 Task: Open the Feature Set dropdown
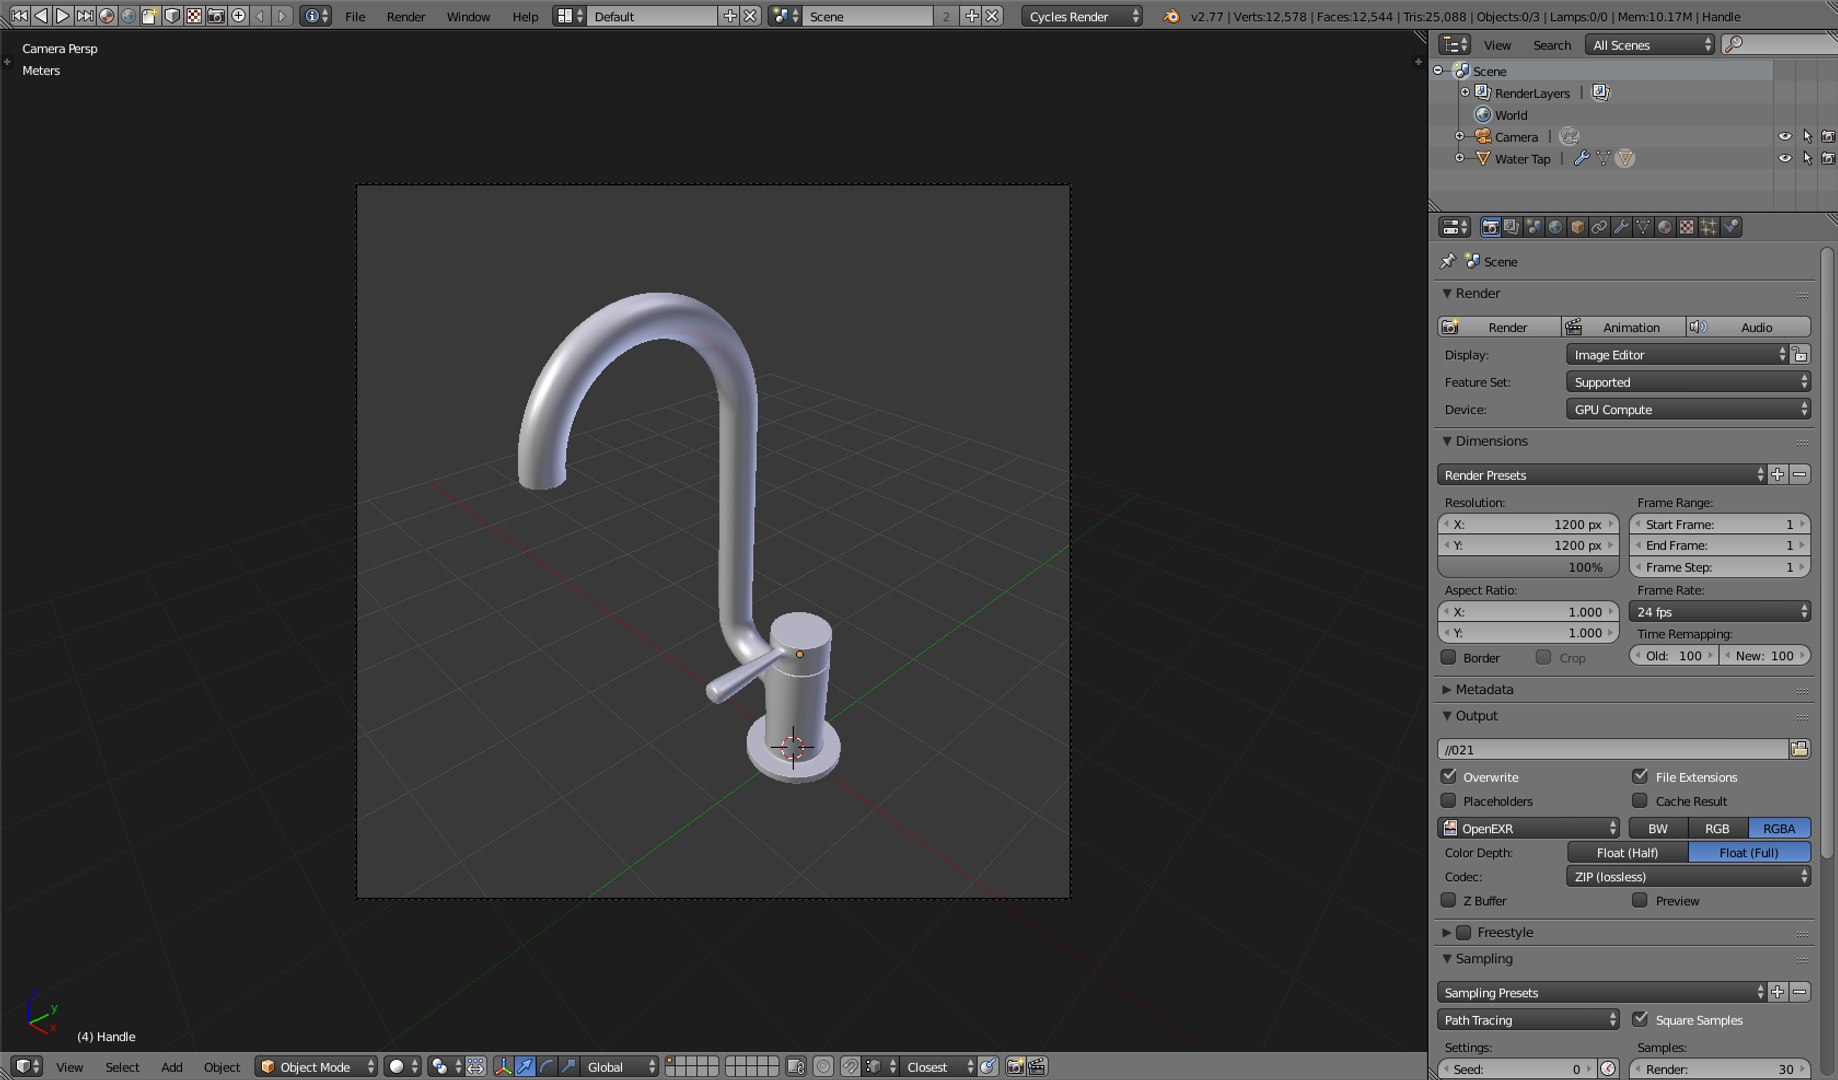pos(1688,382)
